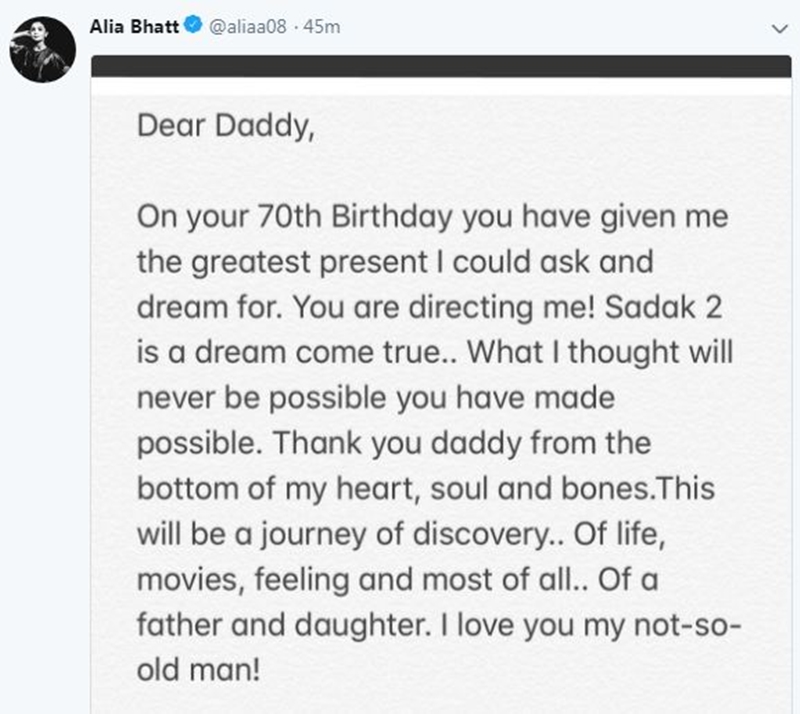Click the 'journey of discovery' text
This screenshot has width=800, height=714.
404,534
